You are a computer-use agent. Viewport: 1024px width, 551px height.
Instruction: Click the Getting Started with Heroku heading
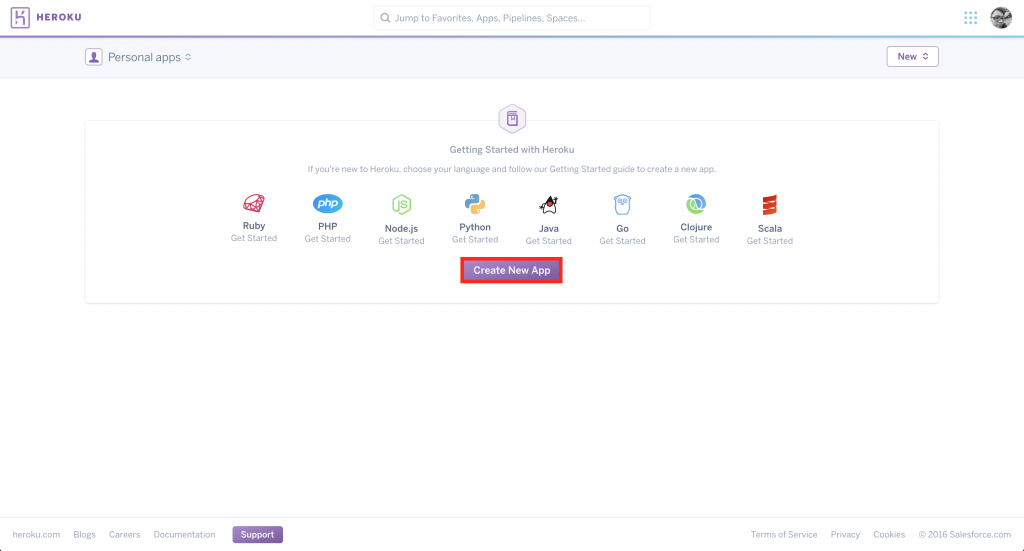pyautogui.click(x=511, y=150)
